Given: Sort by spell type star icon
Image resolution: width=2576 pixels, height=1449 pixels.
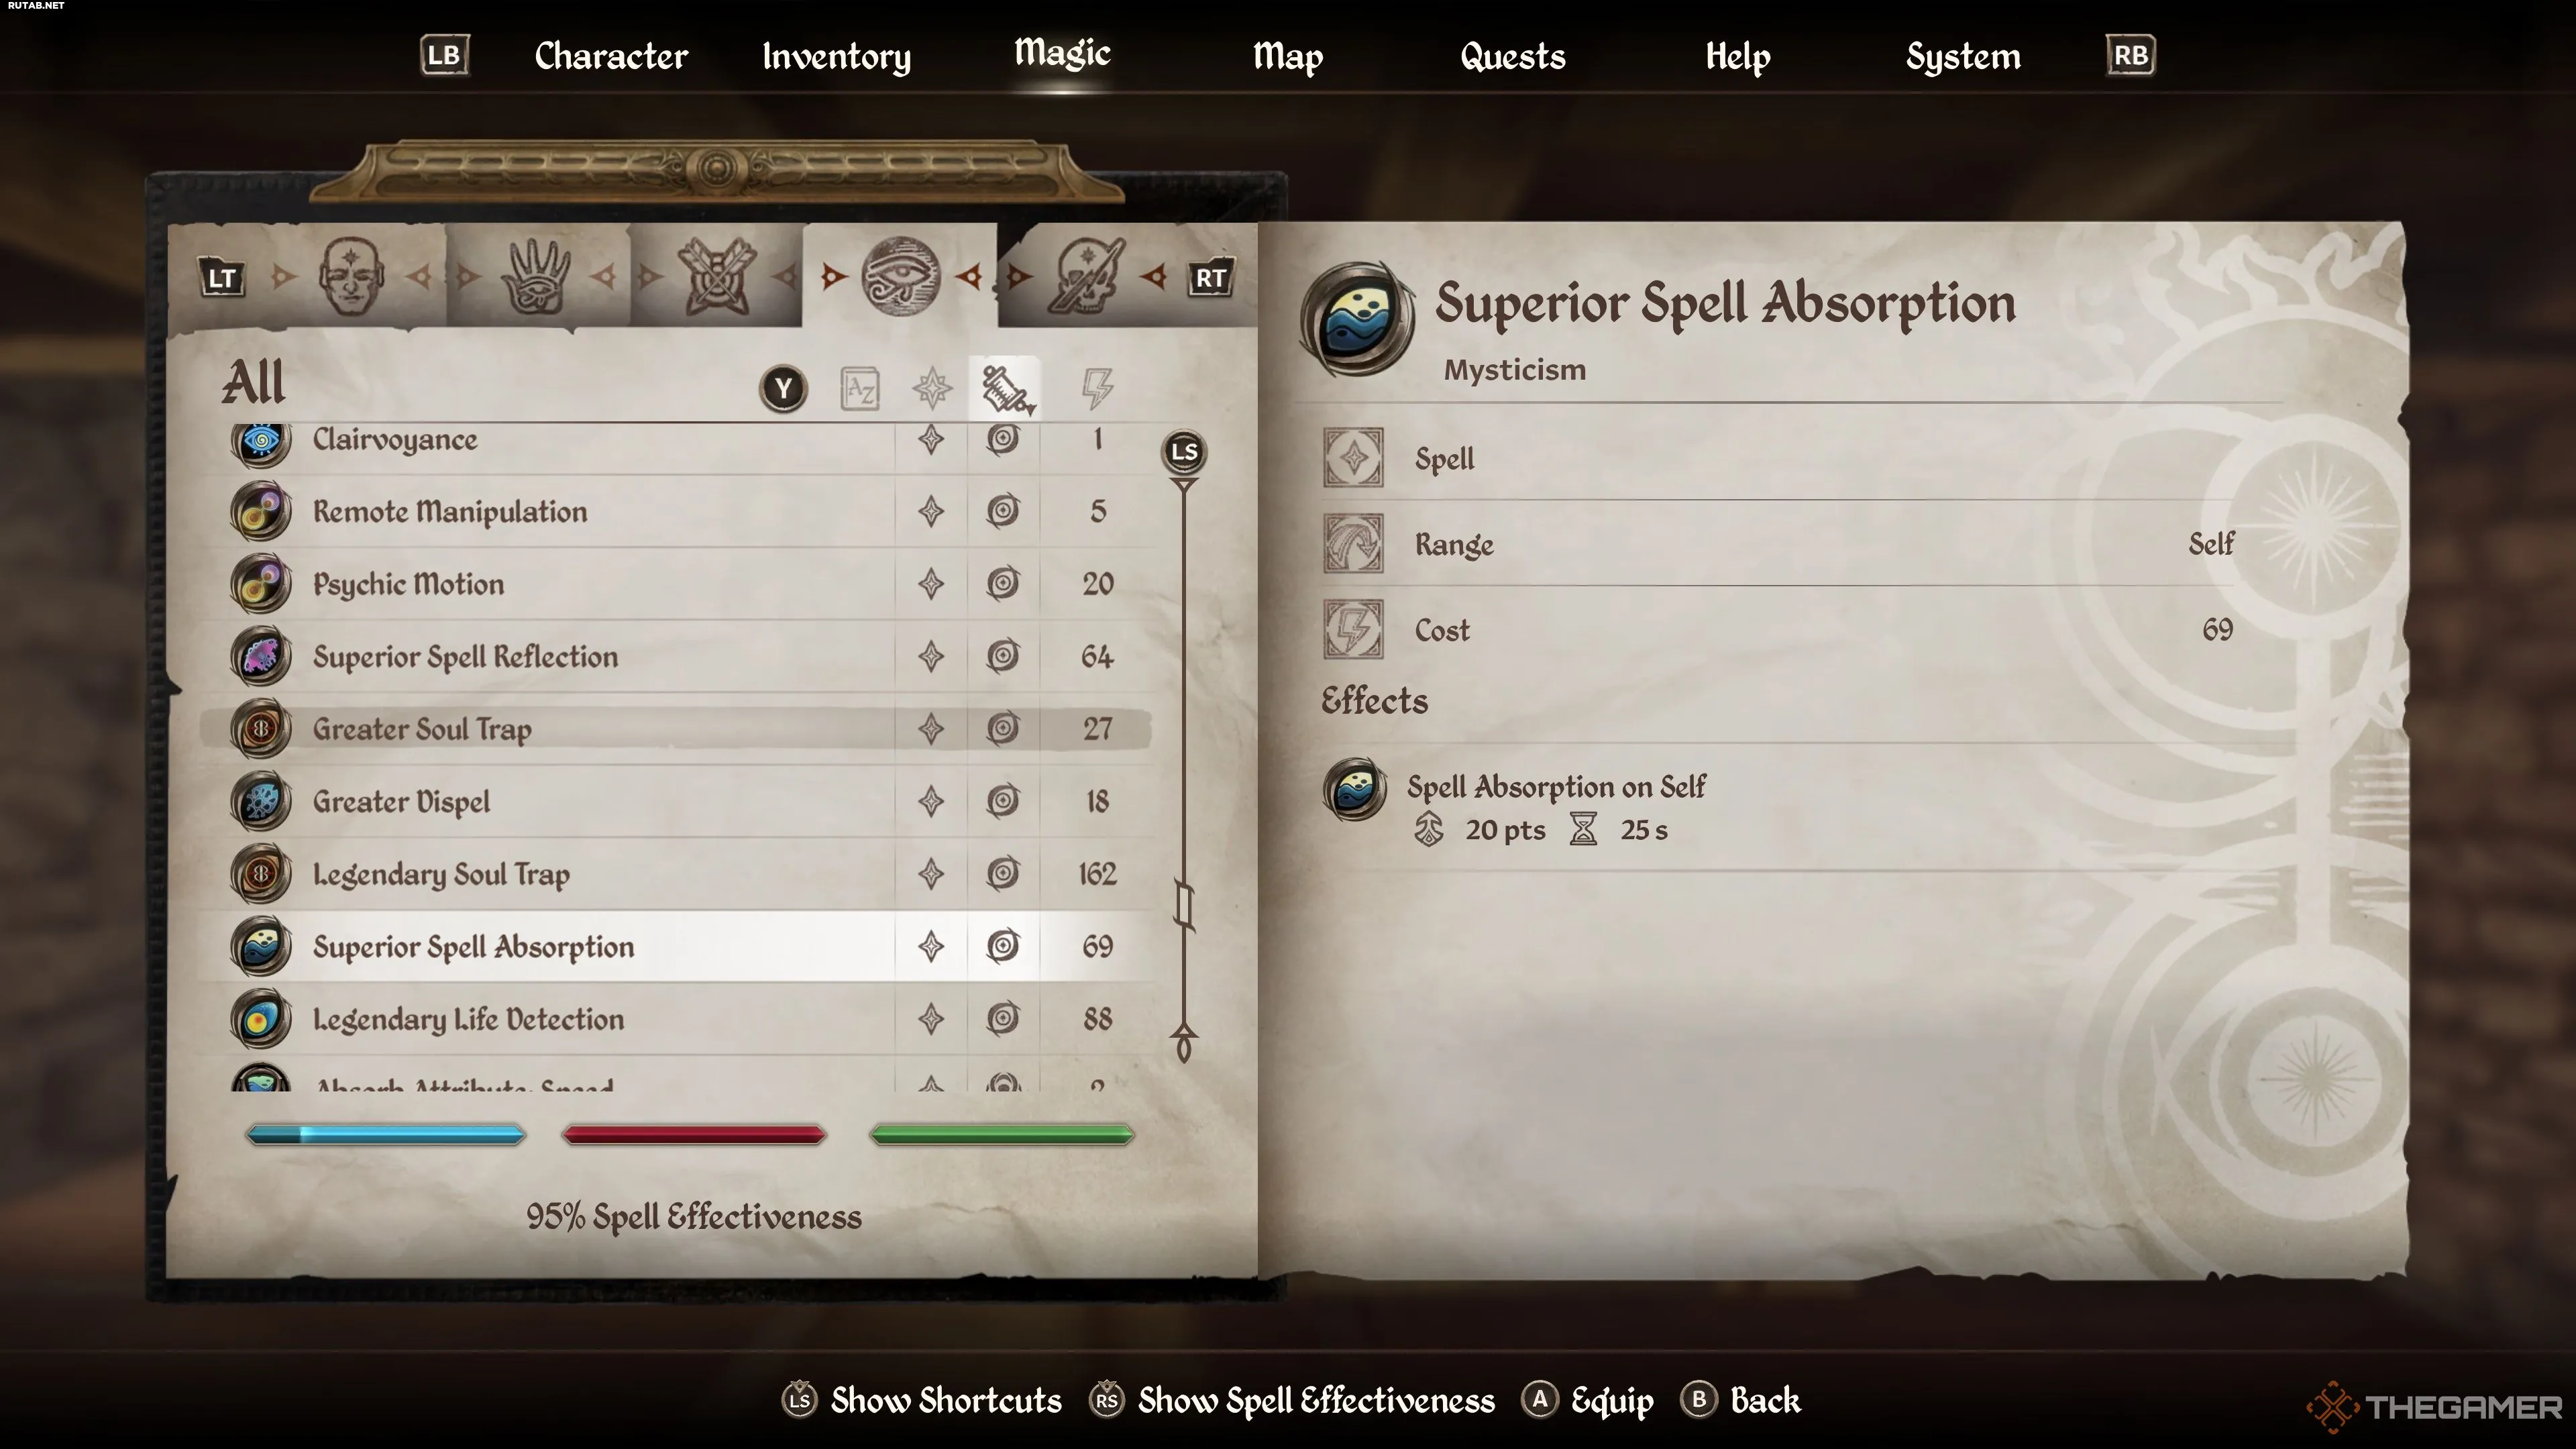Looking at the screenshot, I should [x=932, y=389].
